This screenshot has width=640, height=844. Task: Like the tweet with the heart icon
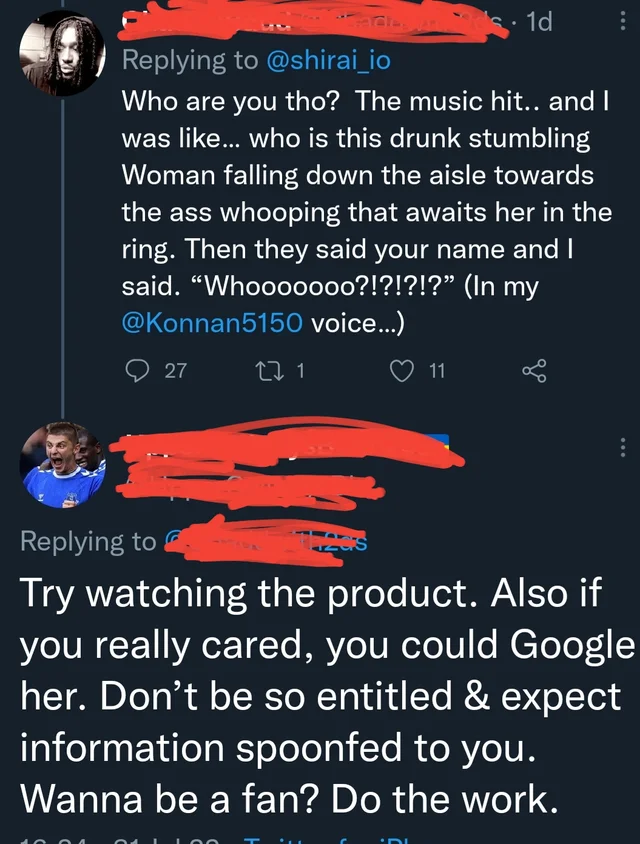click(402, 372)
